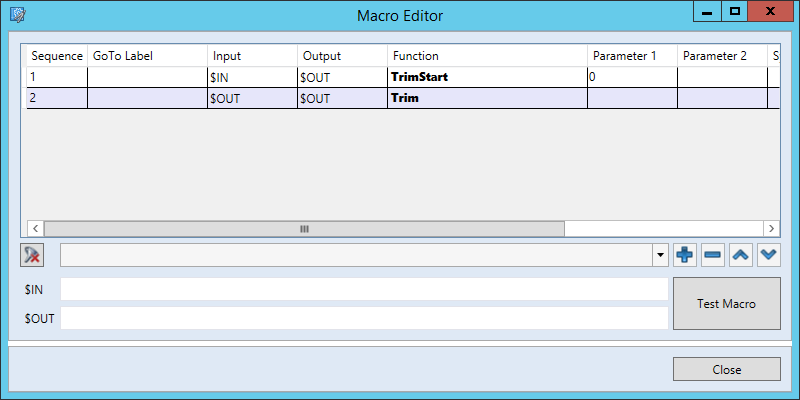Click the Parameter 1 cell containing 0
This screenshot has width=800, height=400.
coord(632,76)
